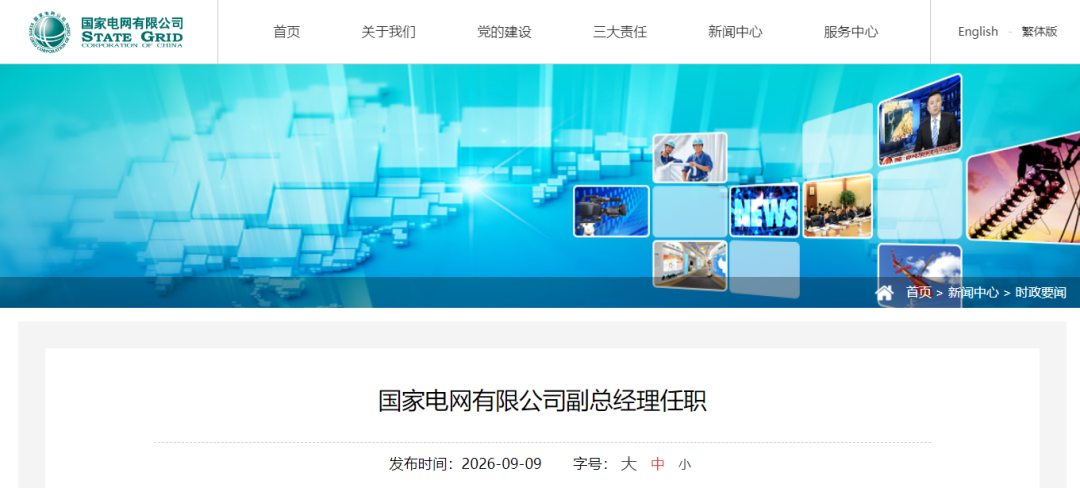Set font size to 大

pos(628,464)
